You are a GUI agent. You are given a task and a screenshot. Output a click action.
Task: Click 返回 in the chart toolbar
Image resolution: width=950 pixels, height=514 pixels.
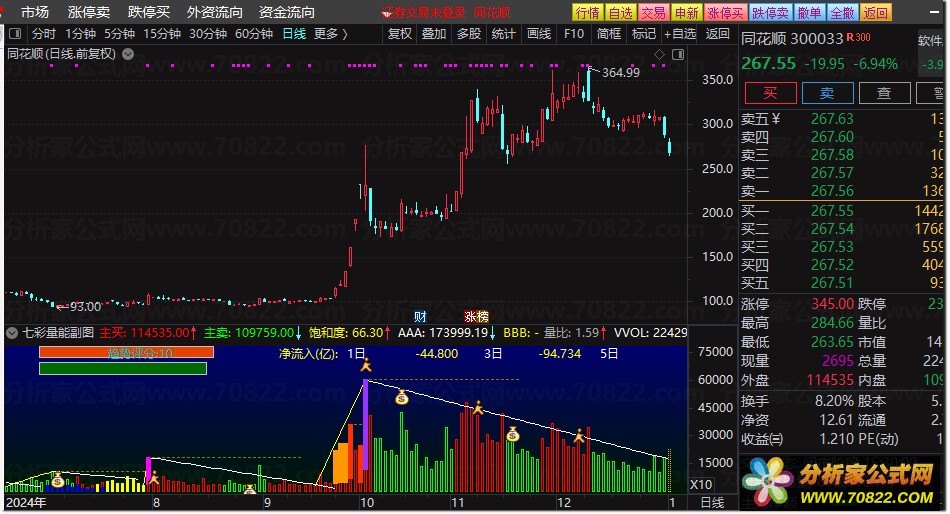(717, 34)
